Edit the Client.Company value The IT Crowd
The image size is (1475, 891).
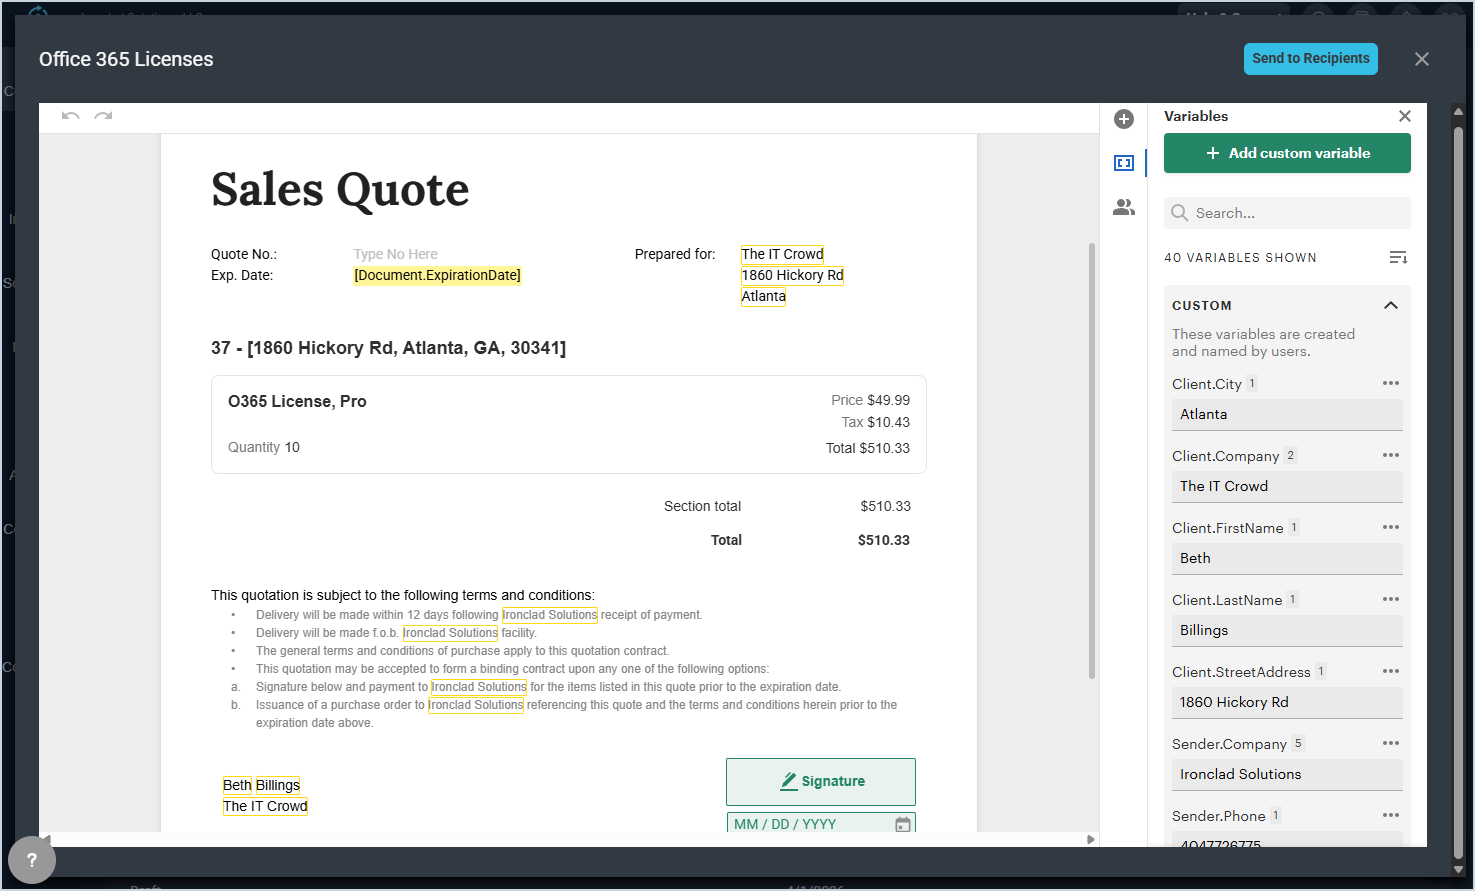point(1287,487)
